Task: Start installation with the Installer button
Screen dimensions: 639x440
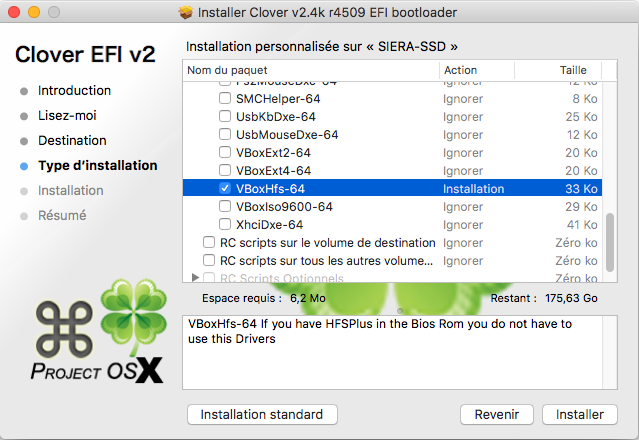Action: click(580, 414)
